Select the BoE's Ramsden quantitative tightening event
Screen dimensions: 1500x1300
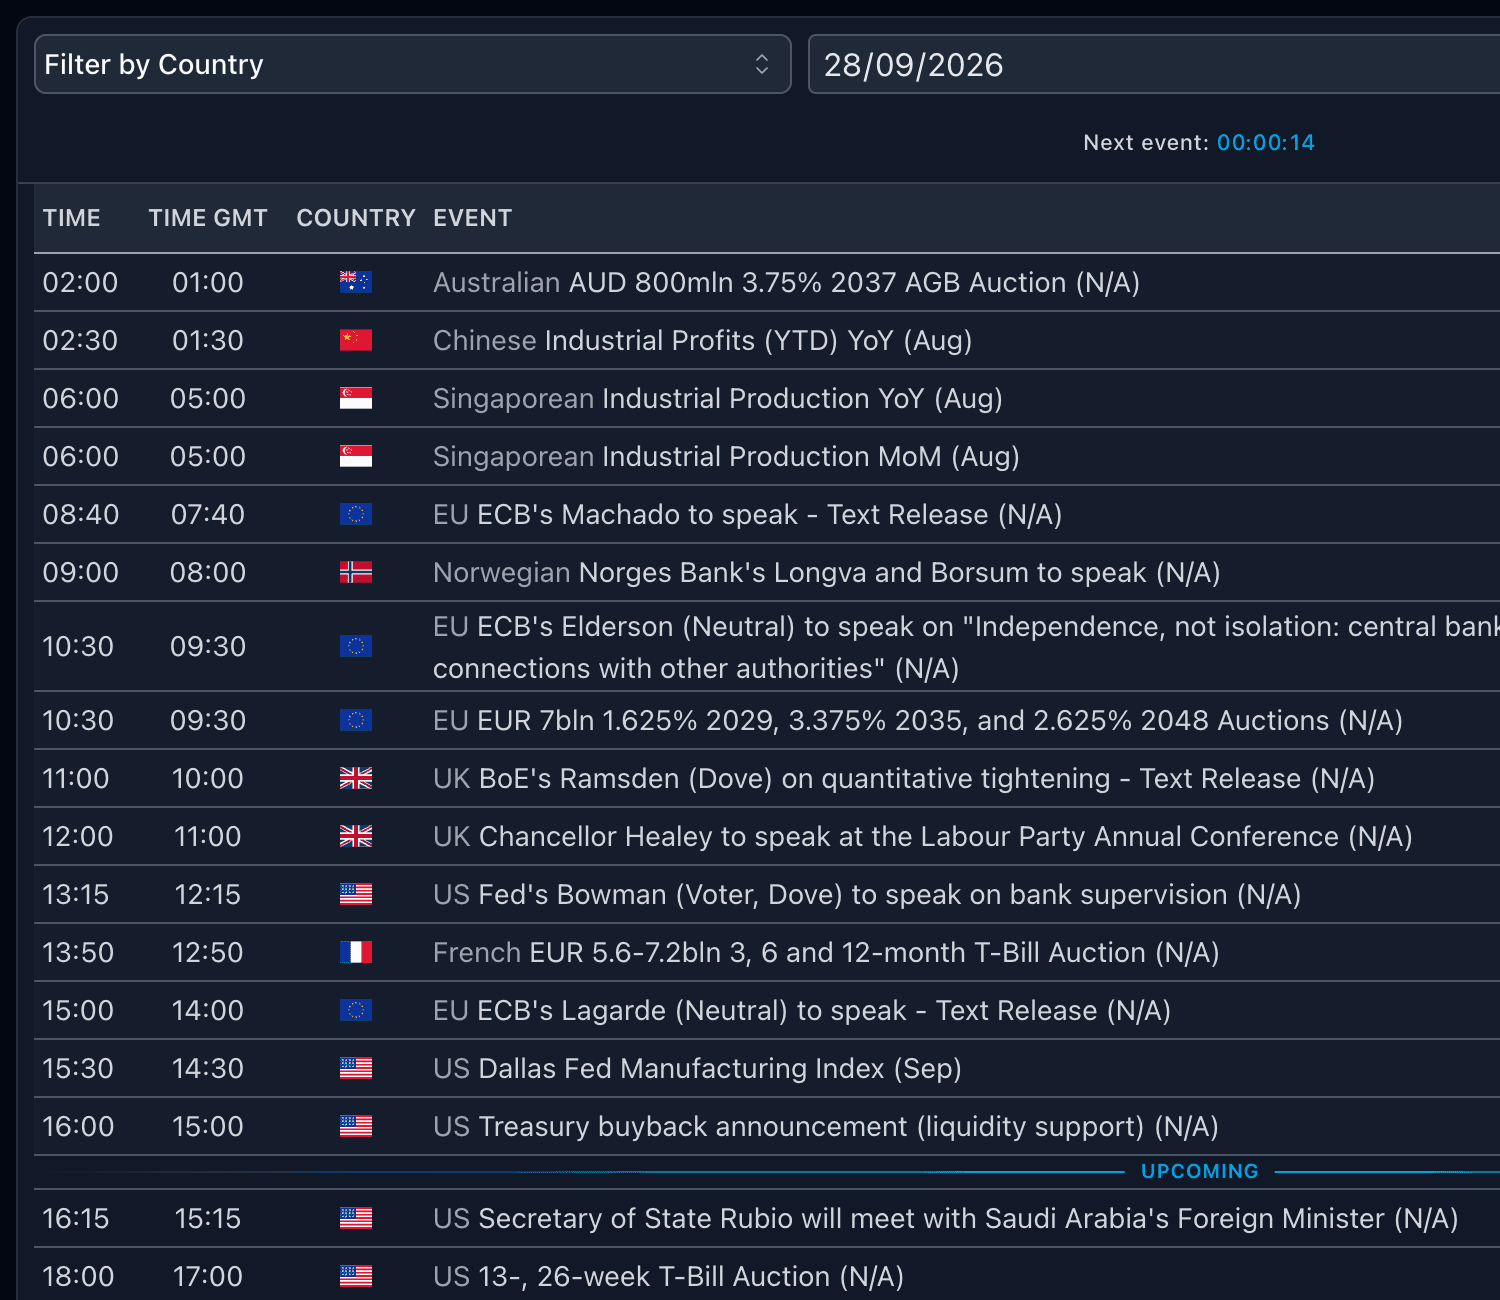click(x=904, y=778)
